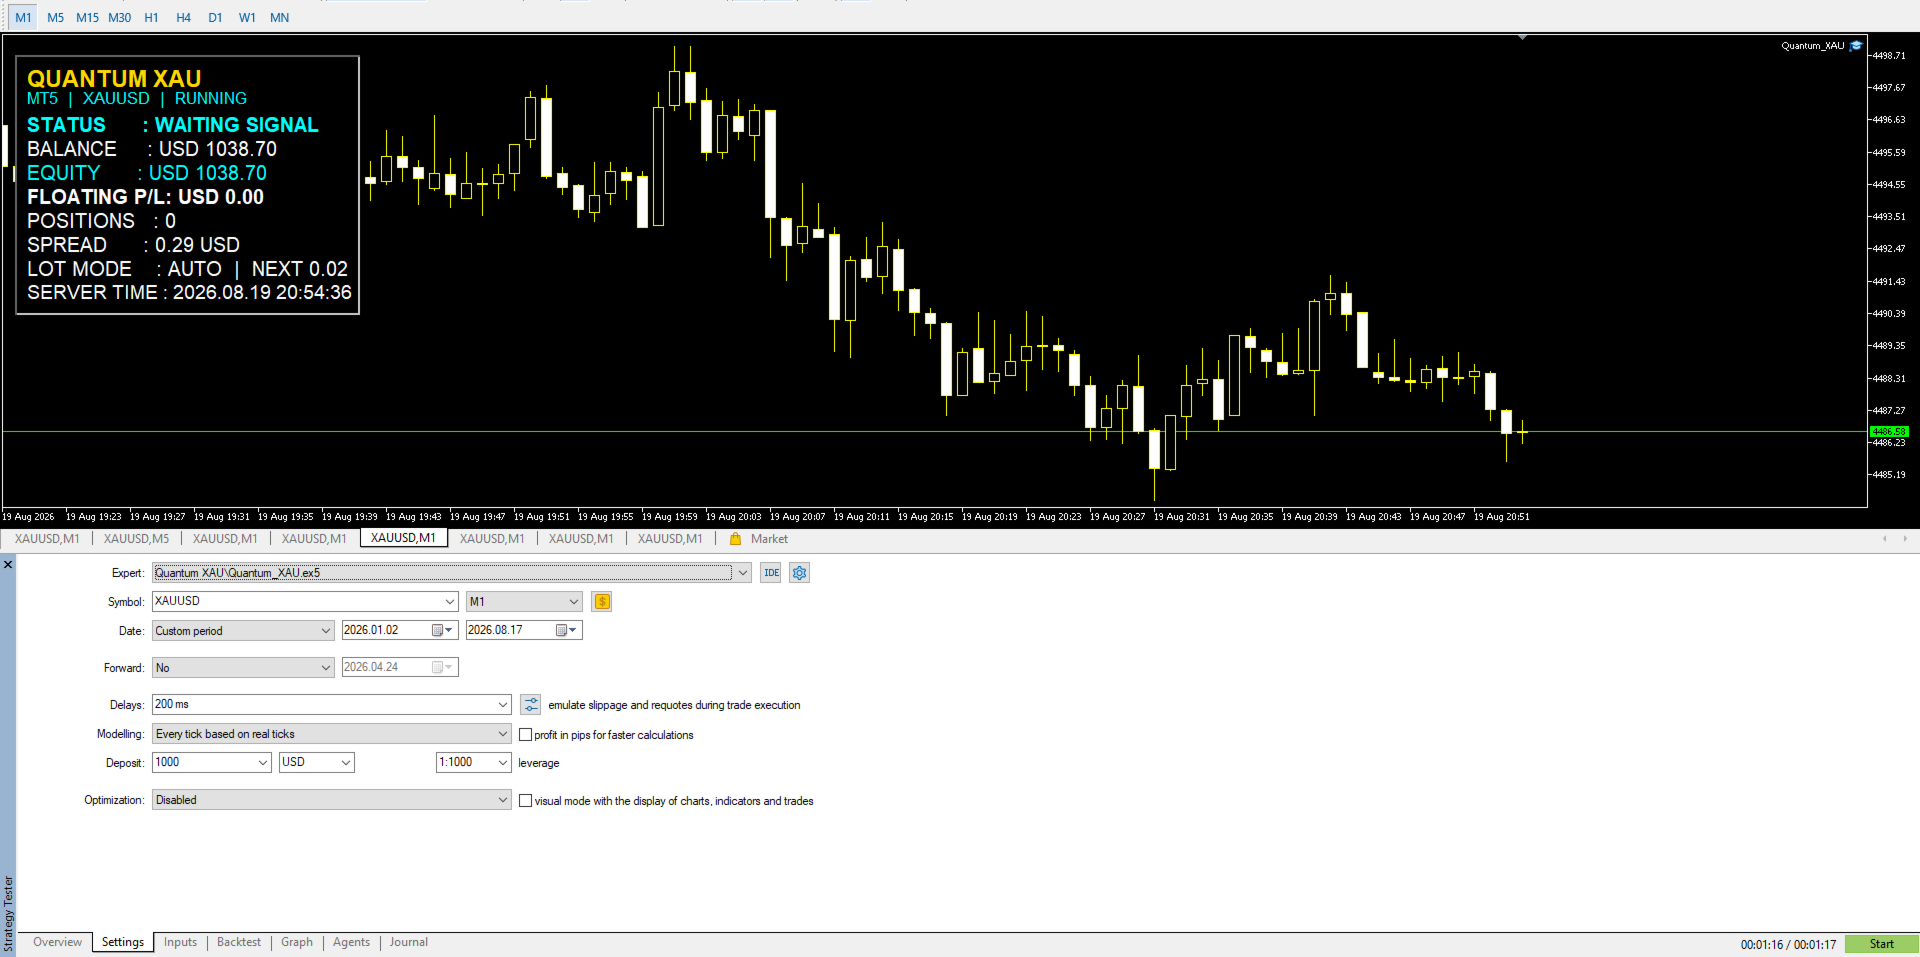The image size is (1920, 957).
Task: Click the BALANCE : USD 1038.70 line
Action: pyautogui.click(x=152, y=149)
